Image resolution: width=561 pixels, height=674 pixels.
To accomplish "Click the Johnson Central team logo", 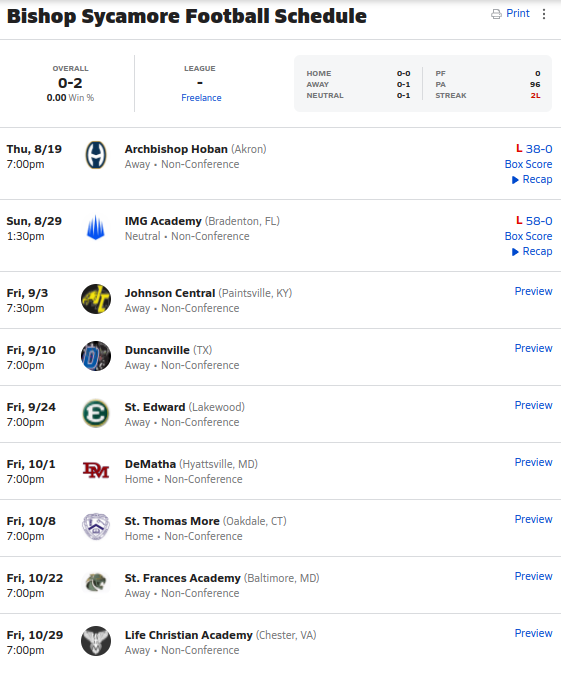I will pos(96,299).
